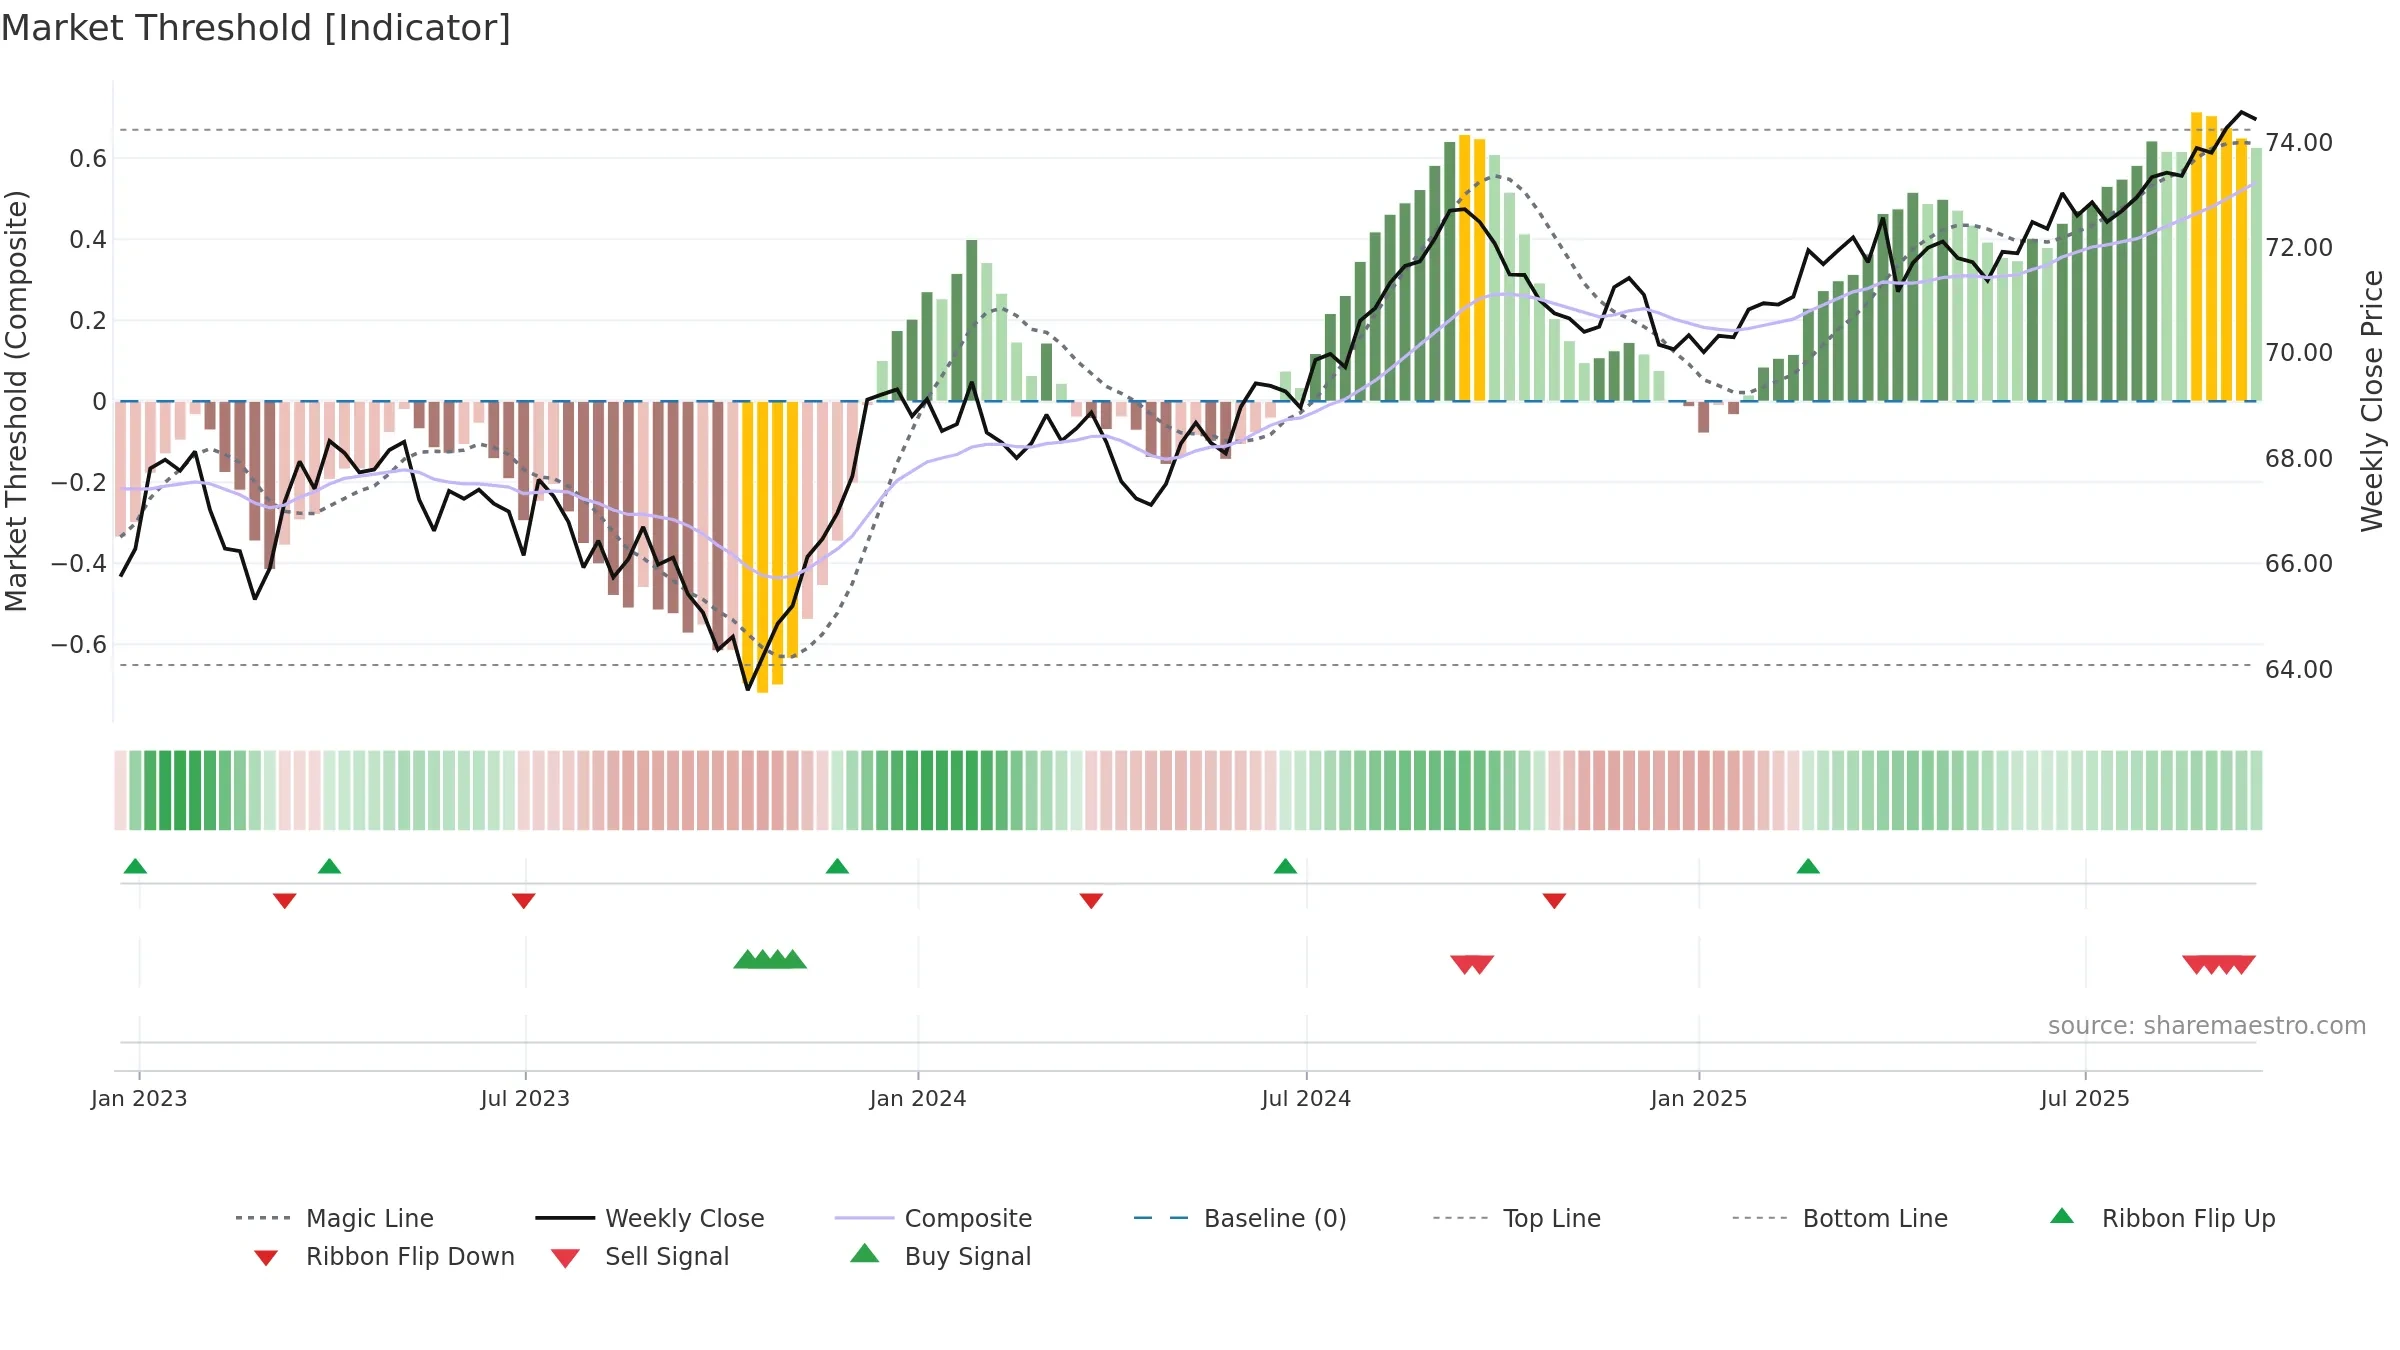Click the sell signal cluster near September 2025
Screen dimensions: 2400x1350
tap(2219, 964)
